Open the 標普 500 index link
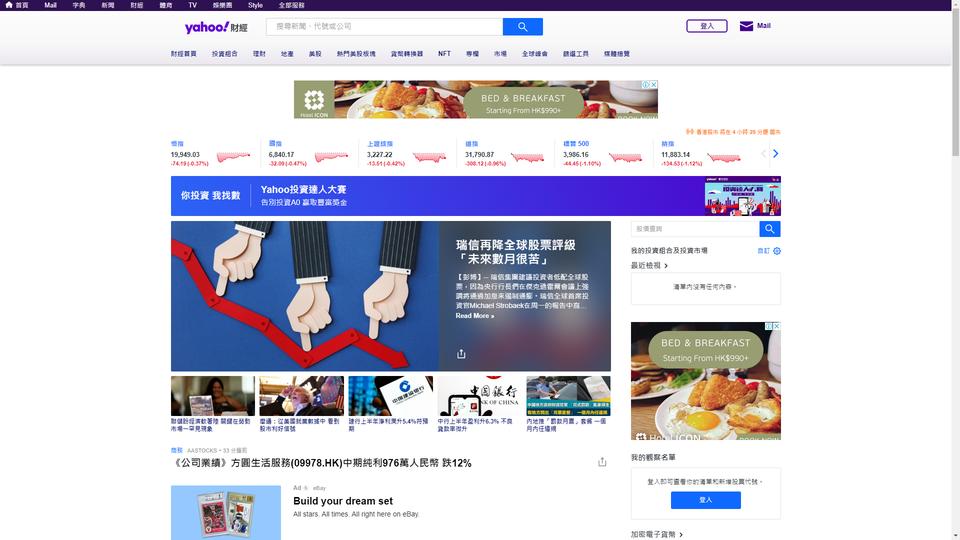Screen dimensions: 960x540 point(576,144)
